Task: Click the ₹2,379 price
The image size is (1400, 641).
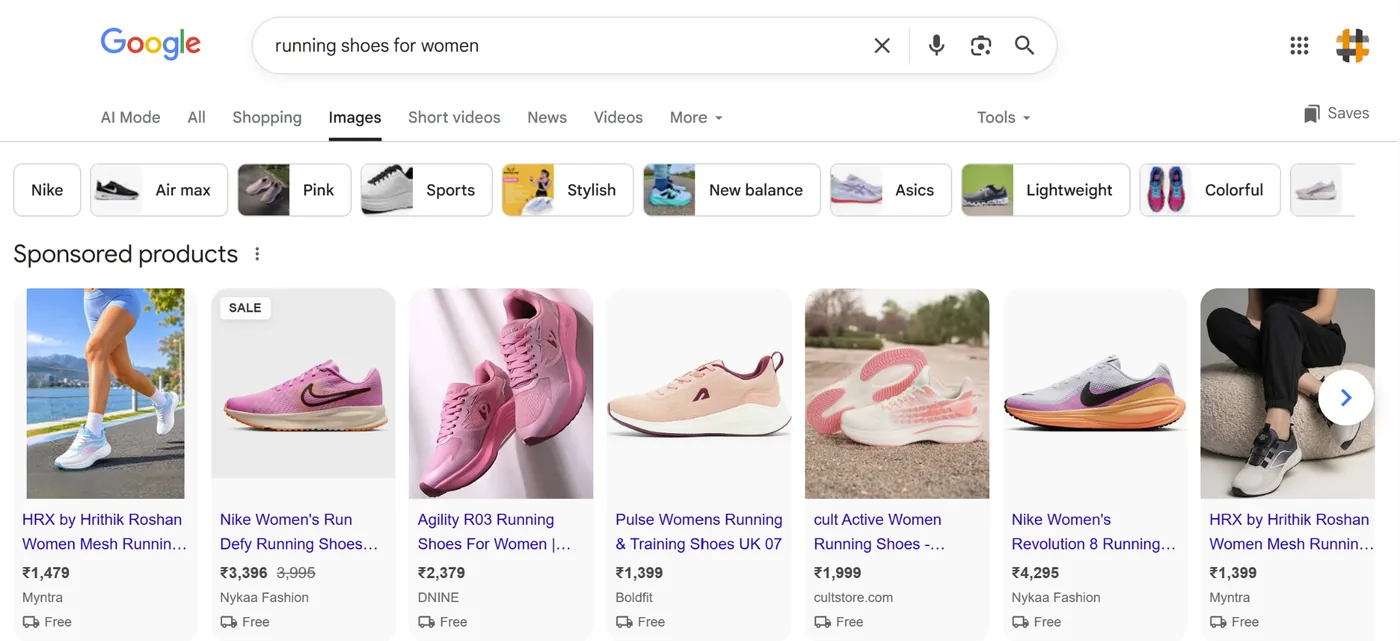Action: click(x=442, y=573)
